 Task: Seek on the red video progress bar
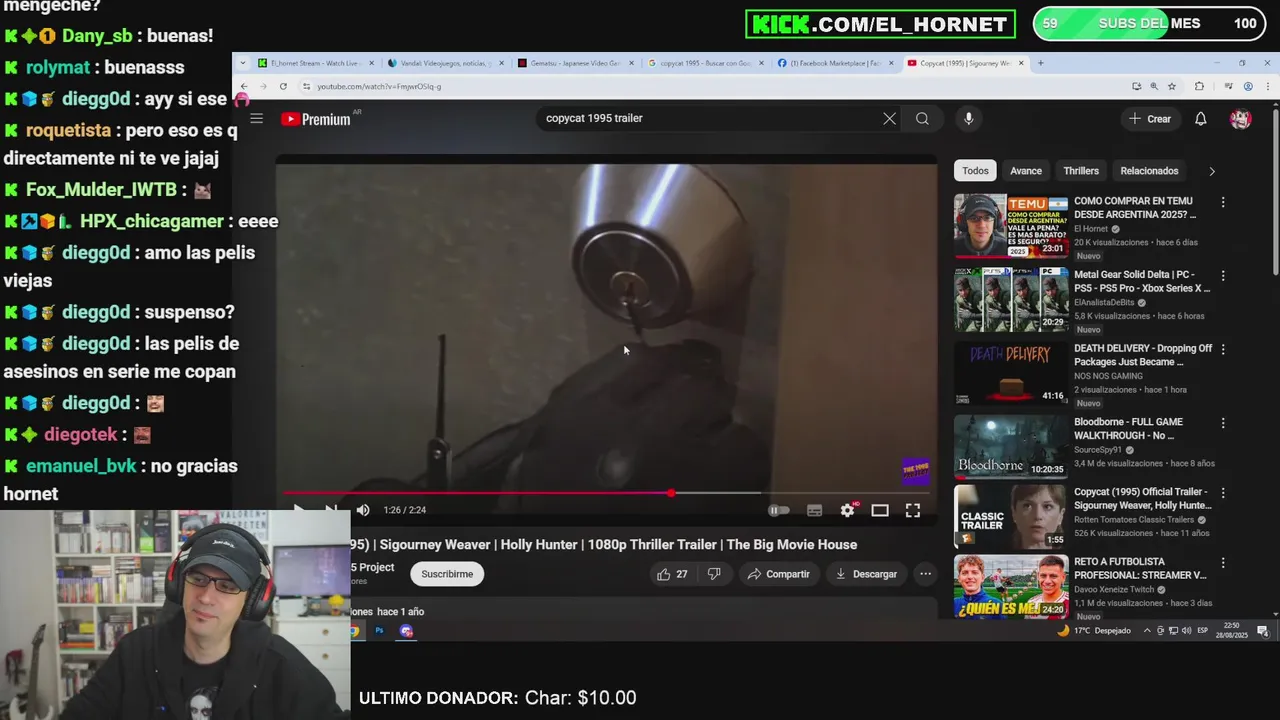606,493
